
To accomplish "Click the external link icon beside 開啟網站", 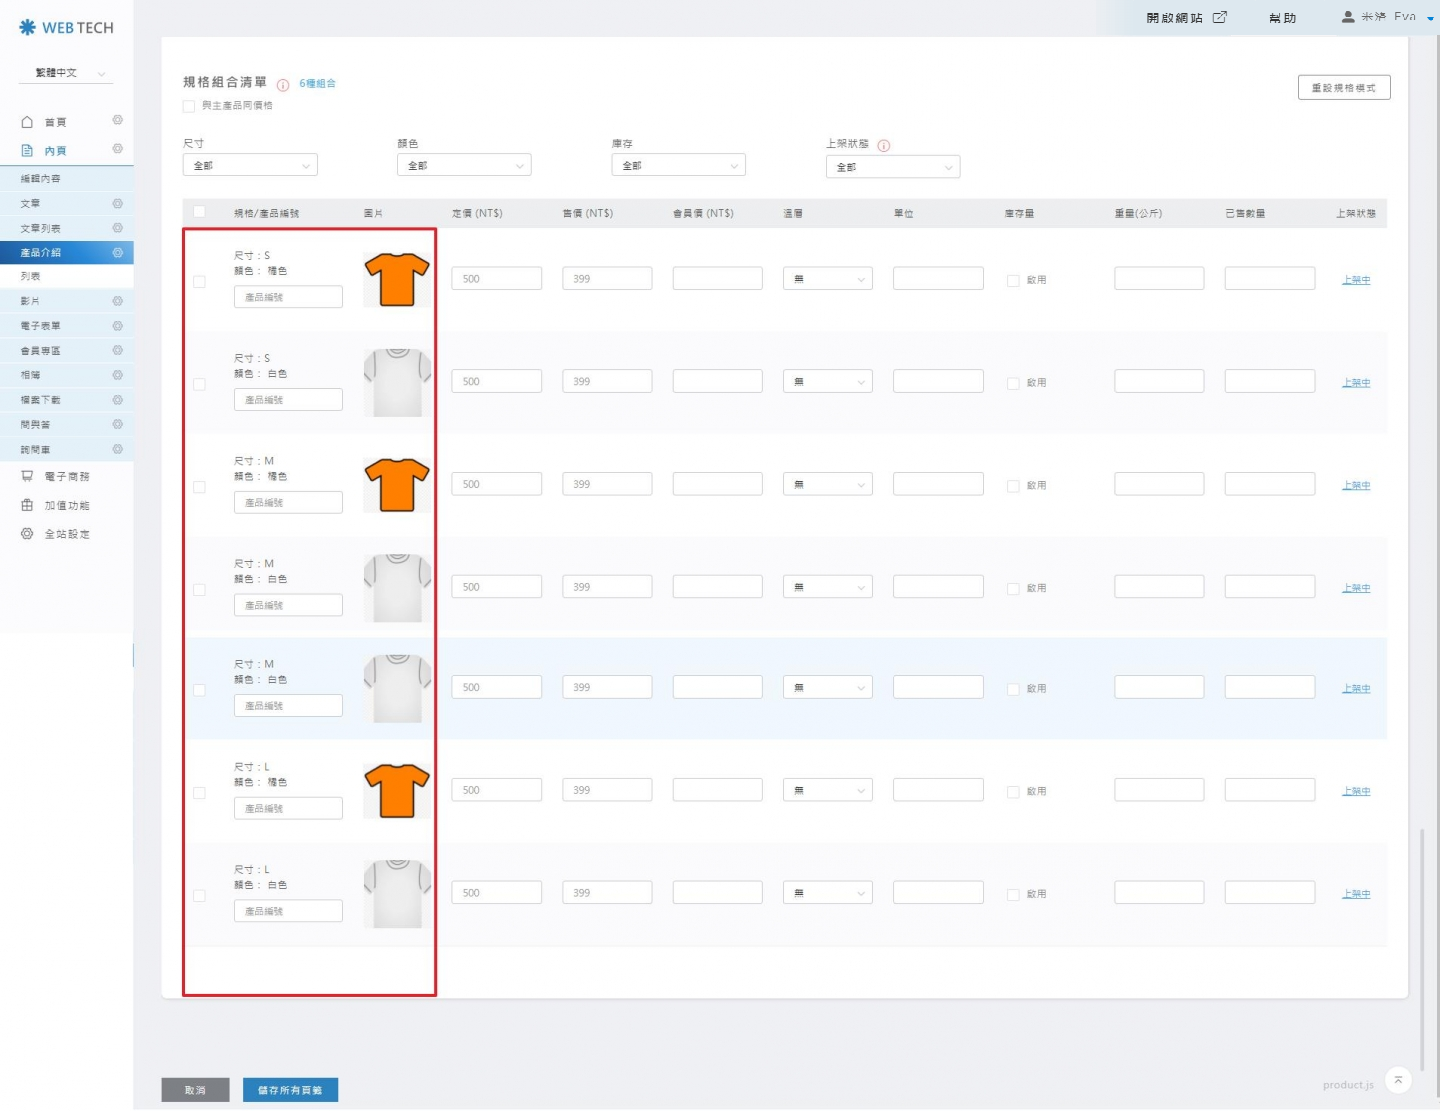I will point(1219,18).
